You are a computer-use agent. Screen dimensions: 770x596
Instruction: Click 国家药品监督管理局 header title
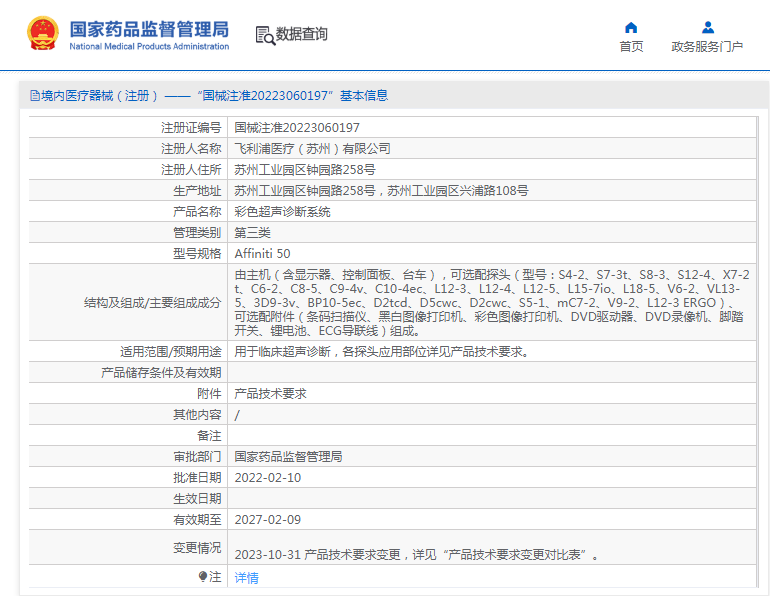click(x=149, y=29)
